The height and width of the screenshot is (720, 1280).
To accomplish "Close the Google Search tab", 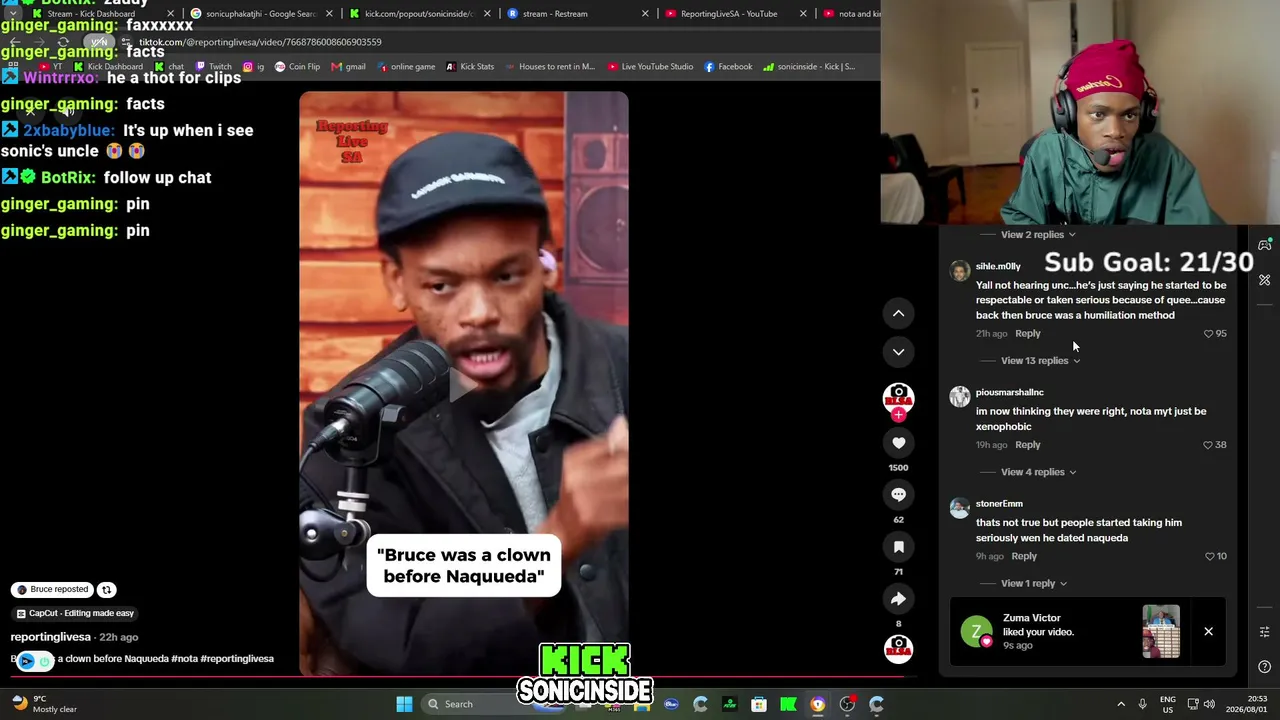I will [x=328, y=14].
